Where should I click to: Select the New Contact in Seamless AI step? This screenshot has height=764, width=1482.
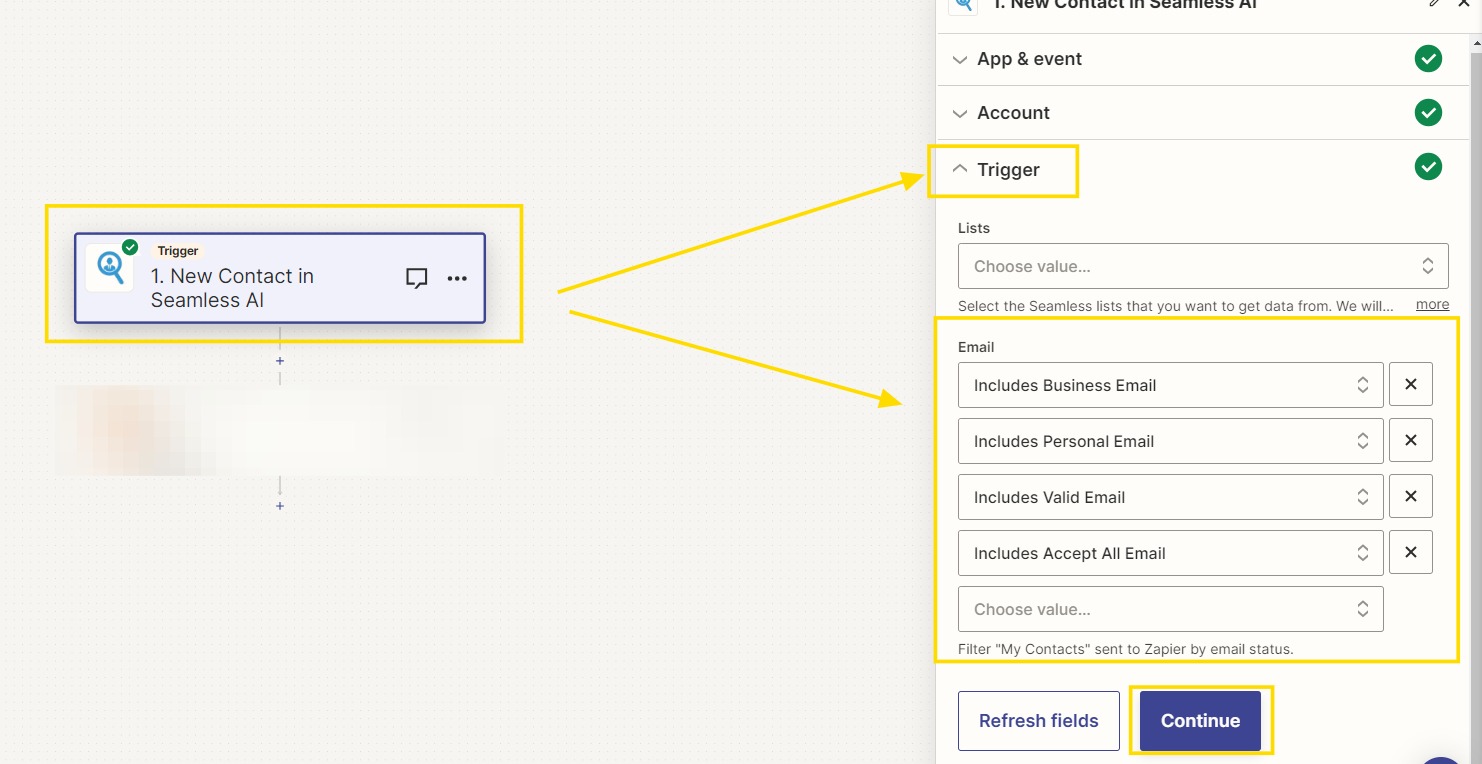(x=280, y=278)
